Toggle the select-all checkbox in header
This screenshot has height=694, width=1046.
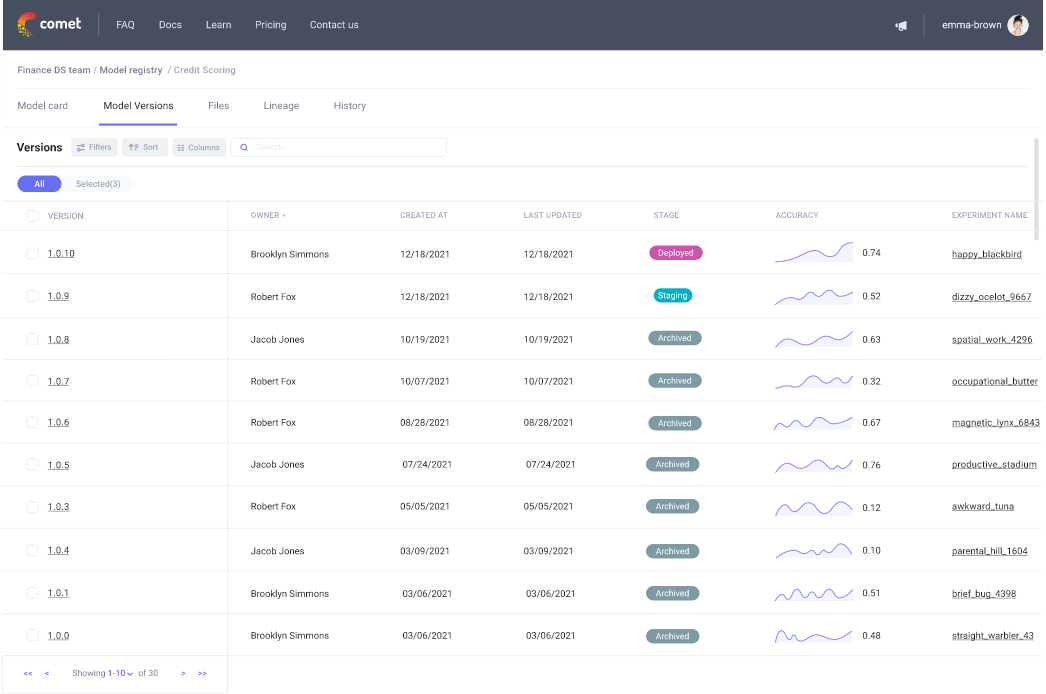(x=33, y=216)
